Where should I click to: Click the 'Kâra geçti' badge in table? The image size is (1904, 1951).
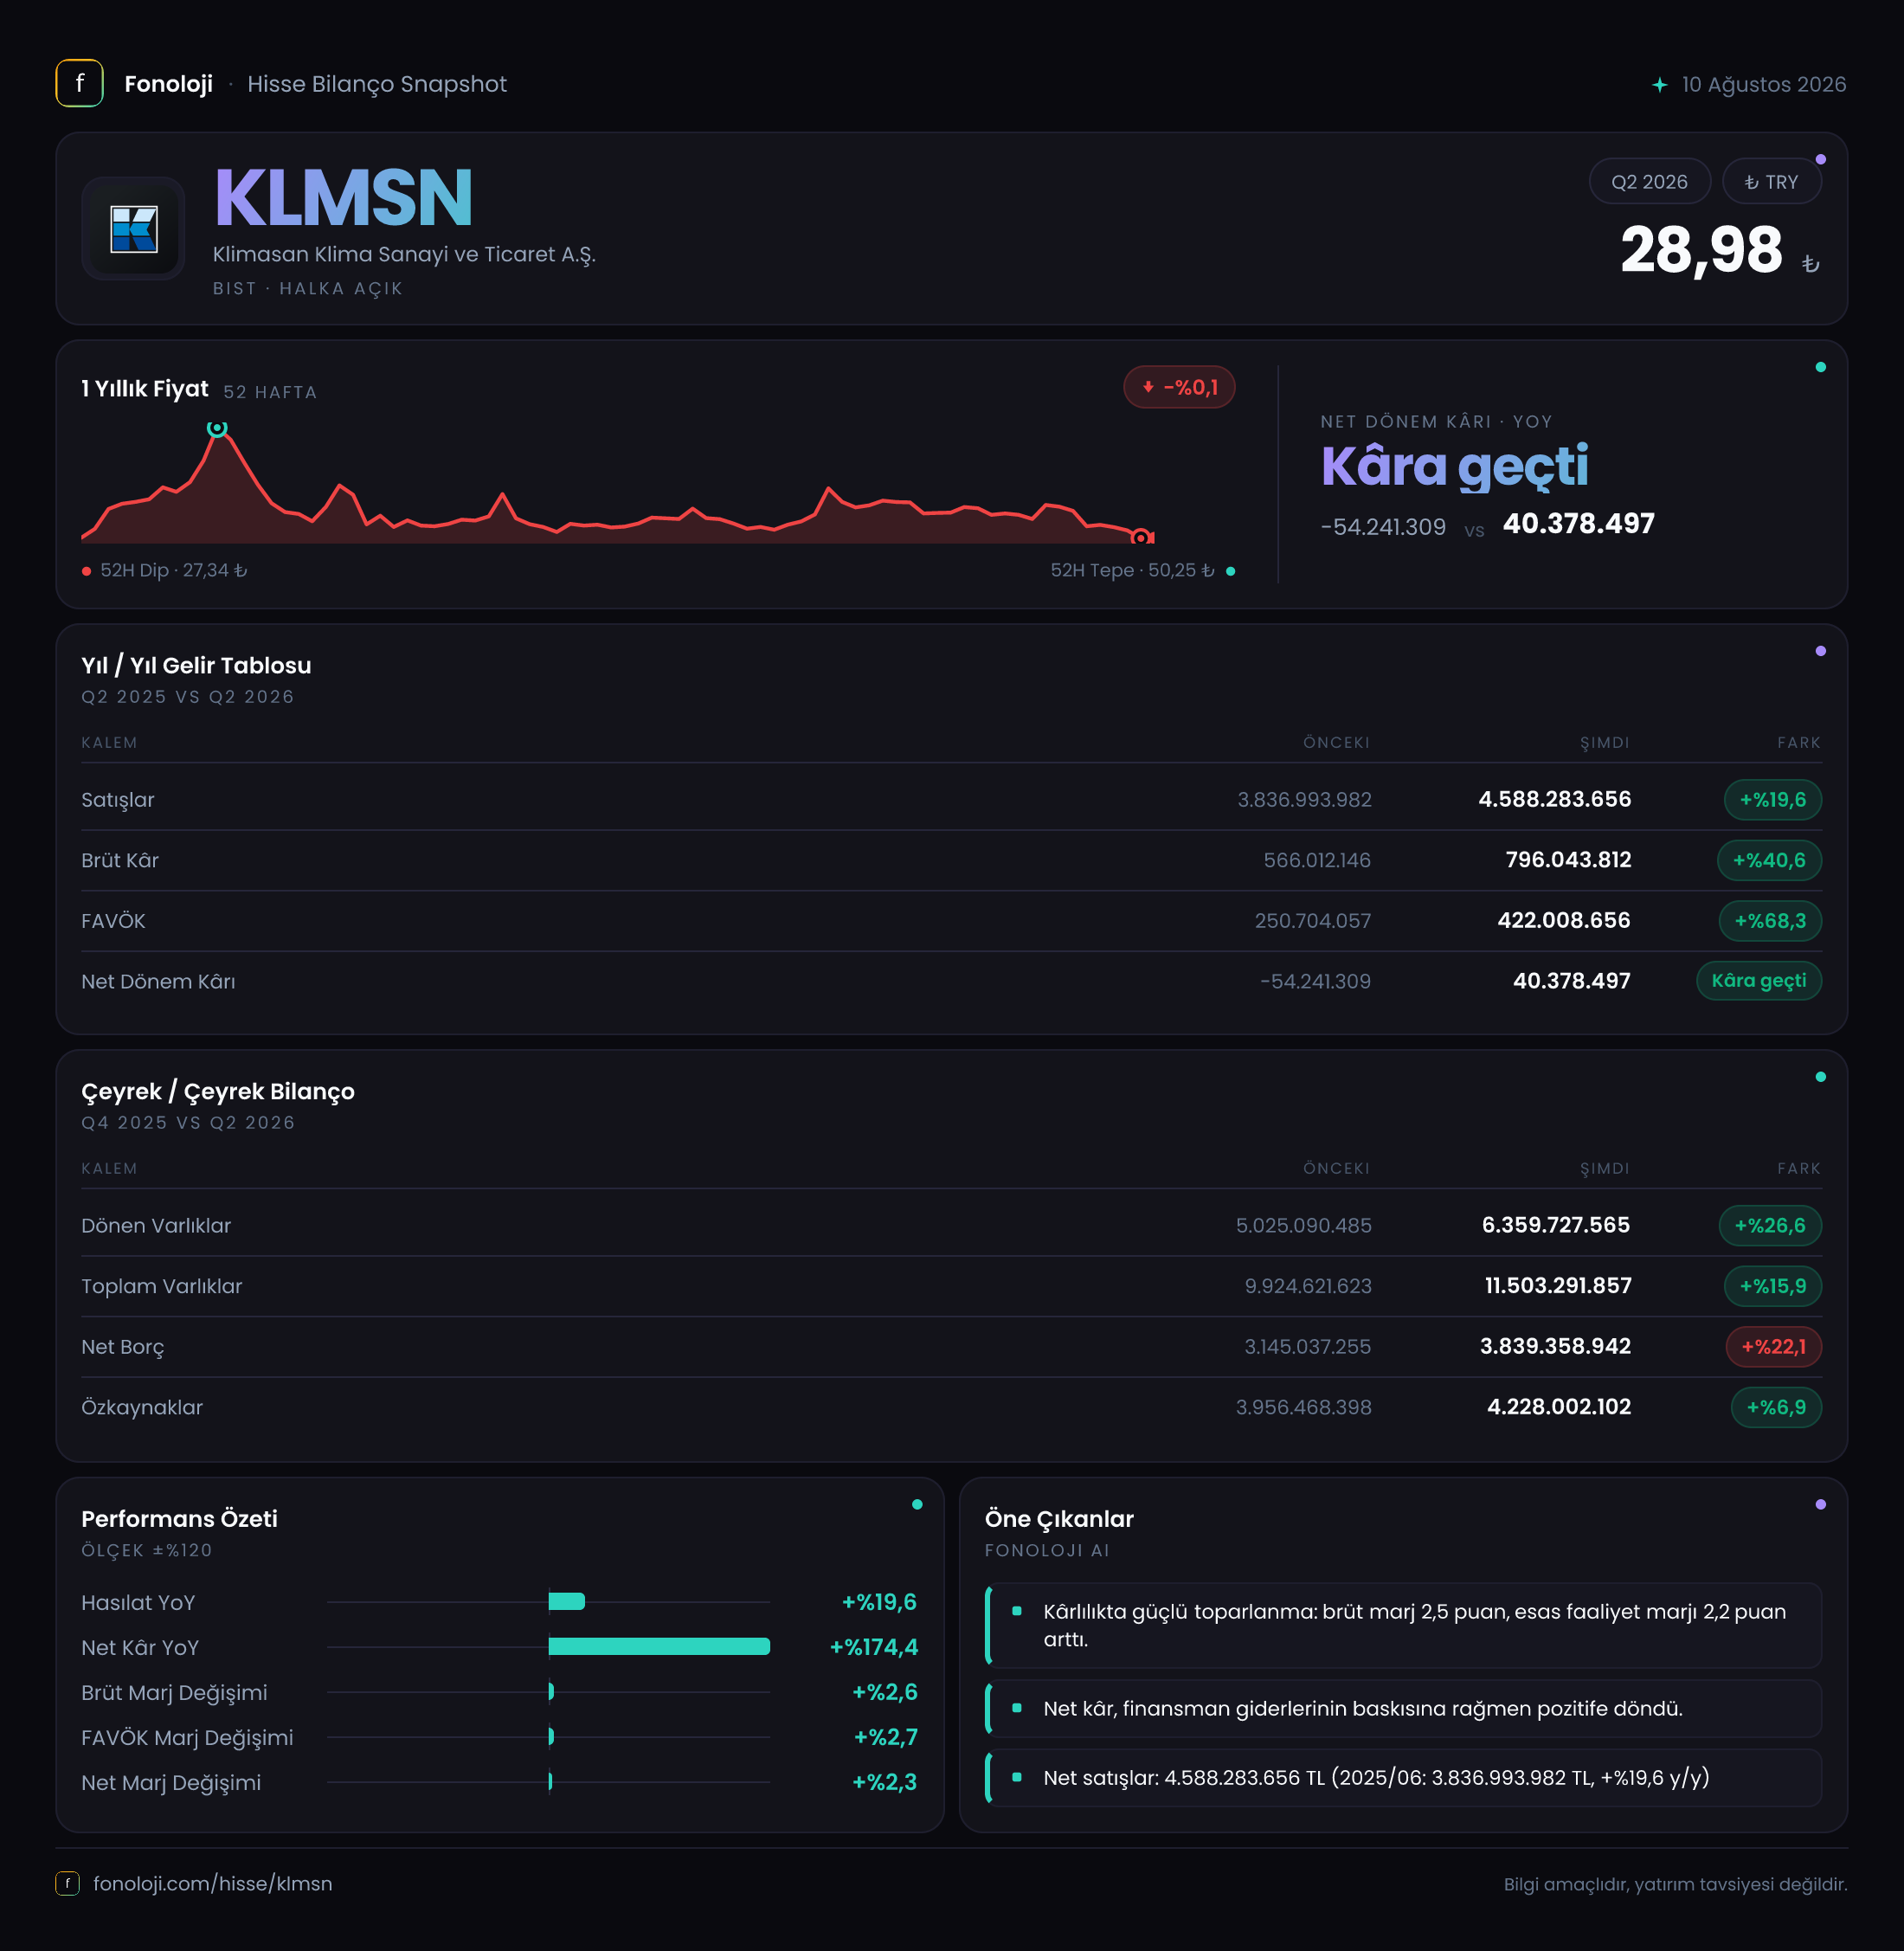tap(1758, 981)
